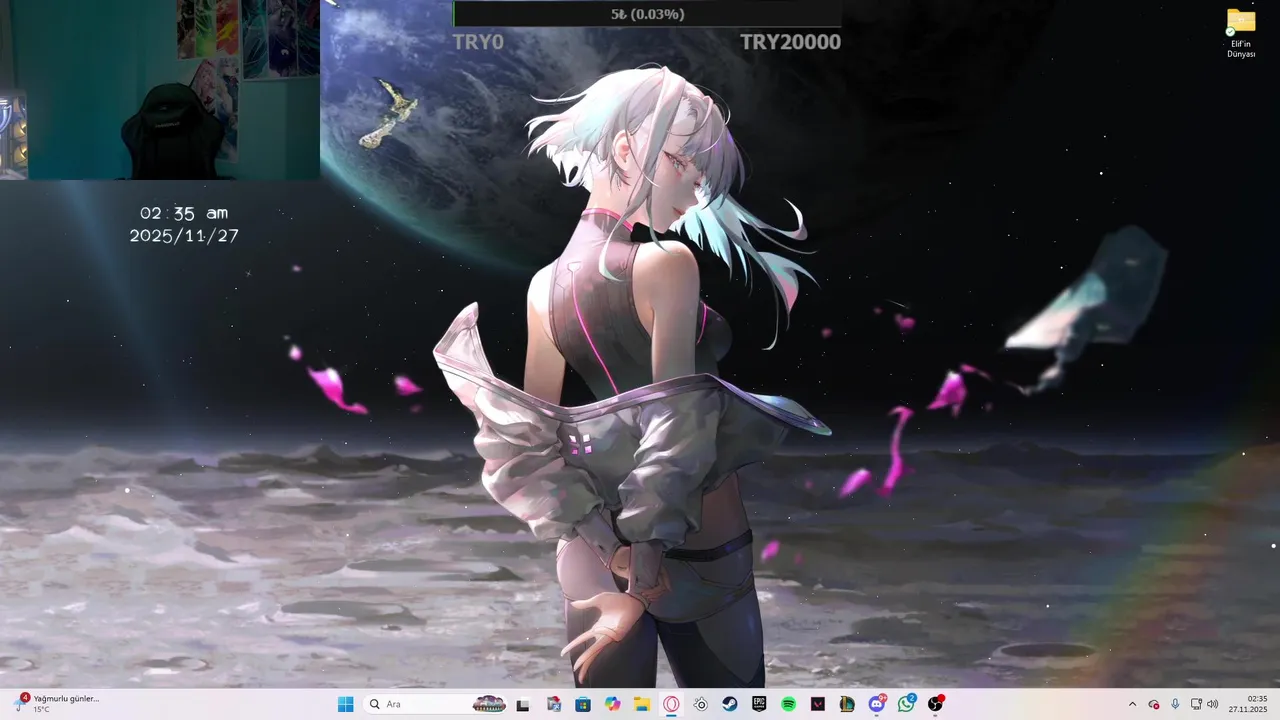Open OBS Studio from the taskbar

(x=935, y=704)
